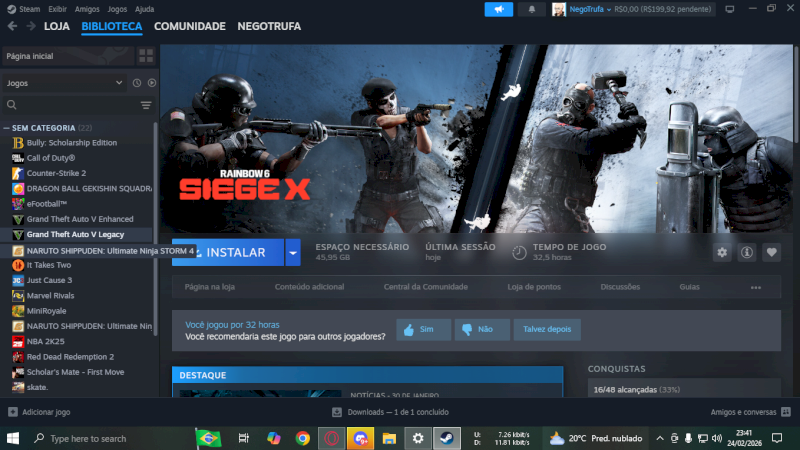The height and width of the screenshot is (450, 800).
Task: Open Conteúdo adicional link
Action: [309, 287]
